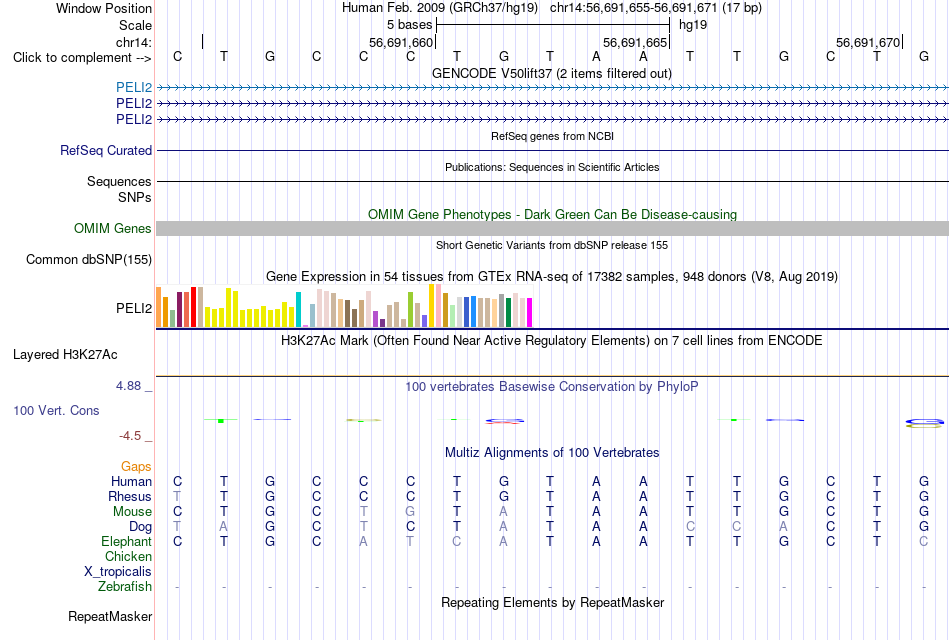Click the 'hg19' label after the scale bar
Viewport: 950px width, 640px height.
pos(693,25)
